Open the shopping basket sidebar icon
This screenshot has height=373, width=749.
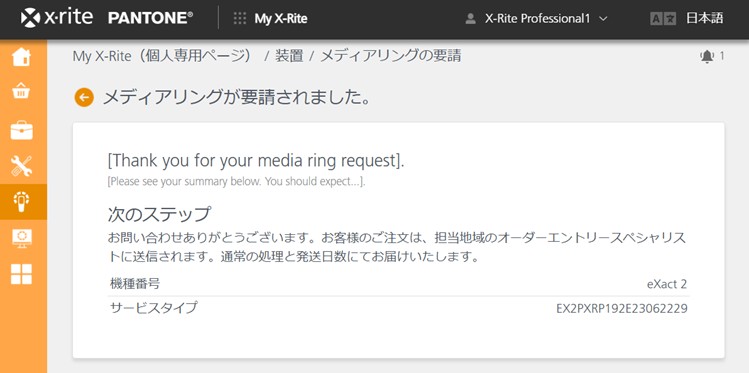[21, 91]
